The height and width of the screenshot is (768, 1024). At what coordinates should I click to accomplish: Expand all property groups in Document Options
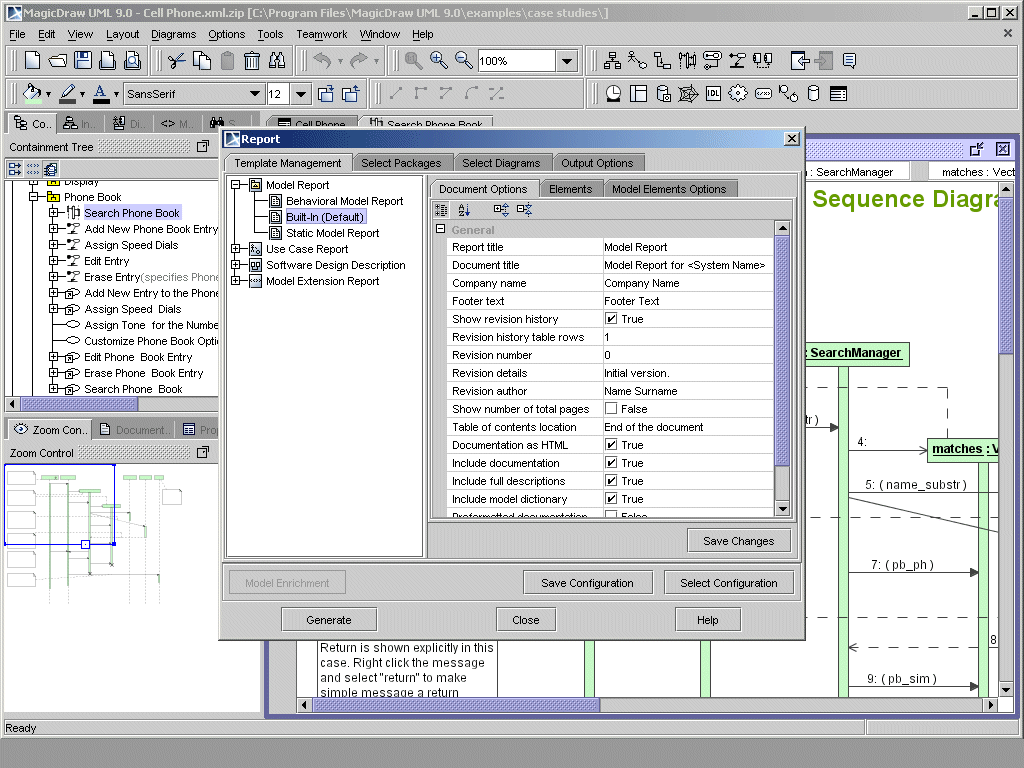point(501,210)
